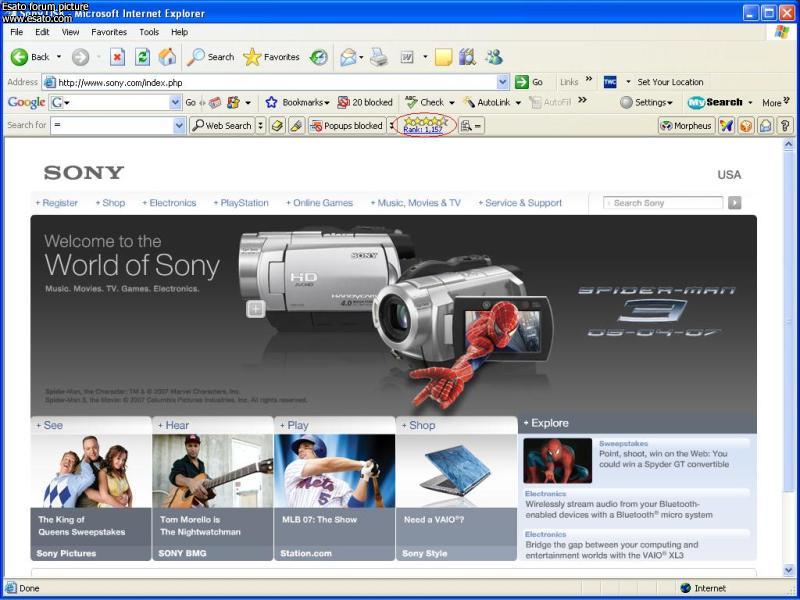800x600 pixels.
Task: Toggle the Popups blocked button
Action: point(346,126)
